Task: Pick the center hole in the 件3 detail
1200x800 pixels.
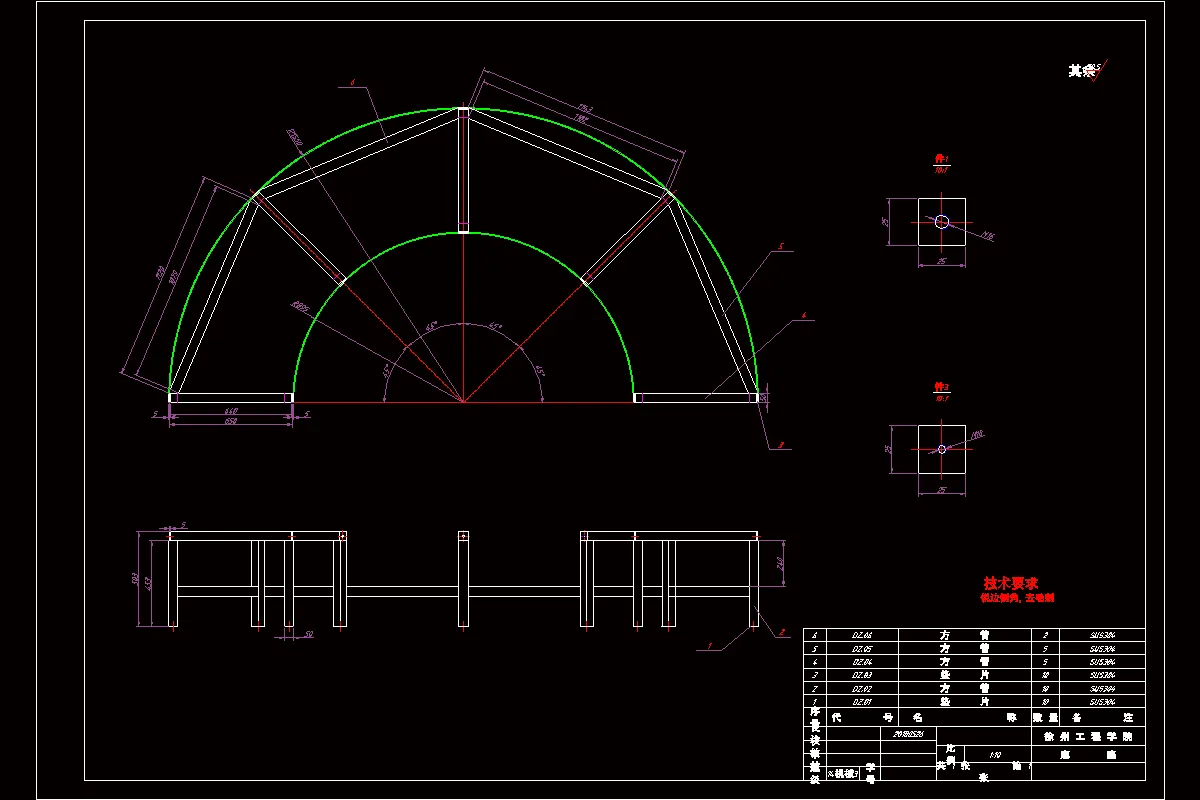Action: click(x=942, y=449)
